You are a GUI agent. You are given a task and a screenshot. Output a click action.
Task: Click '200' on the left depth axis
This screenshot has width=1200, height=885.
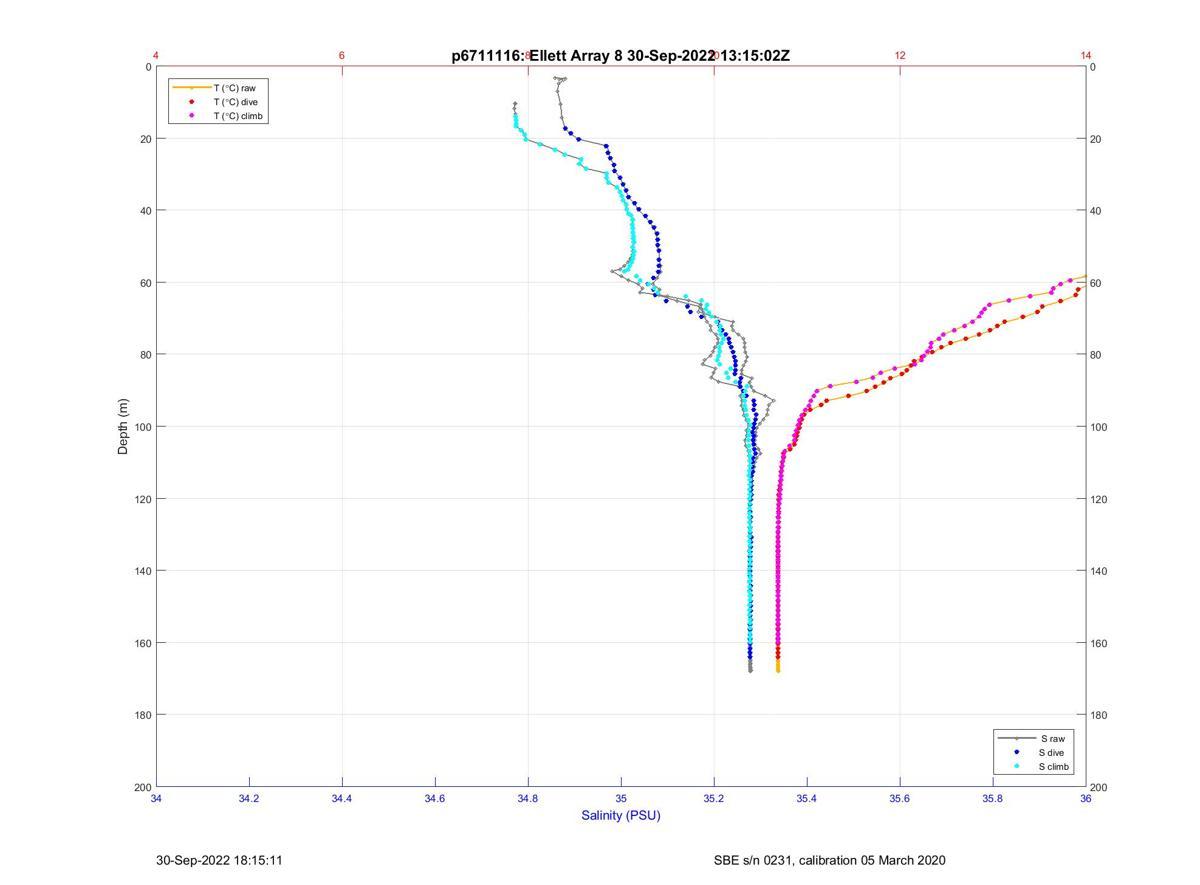click(x=141, y=787)
